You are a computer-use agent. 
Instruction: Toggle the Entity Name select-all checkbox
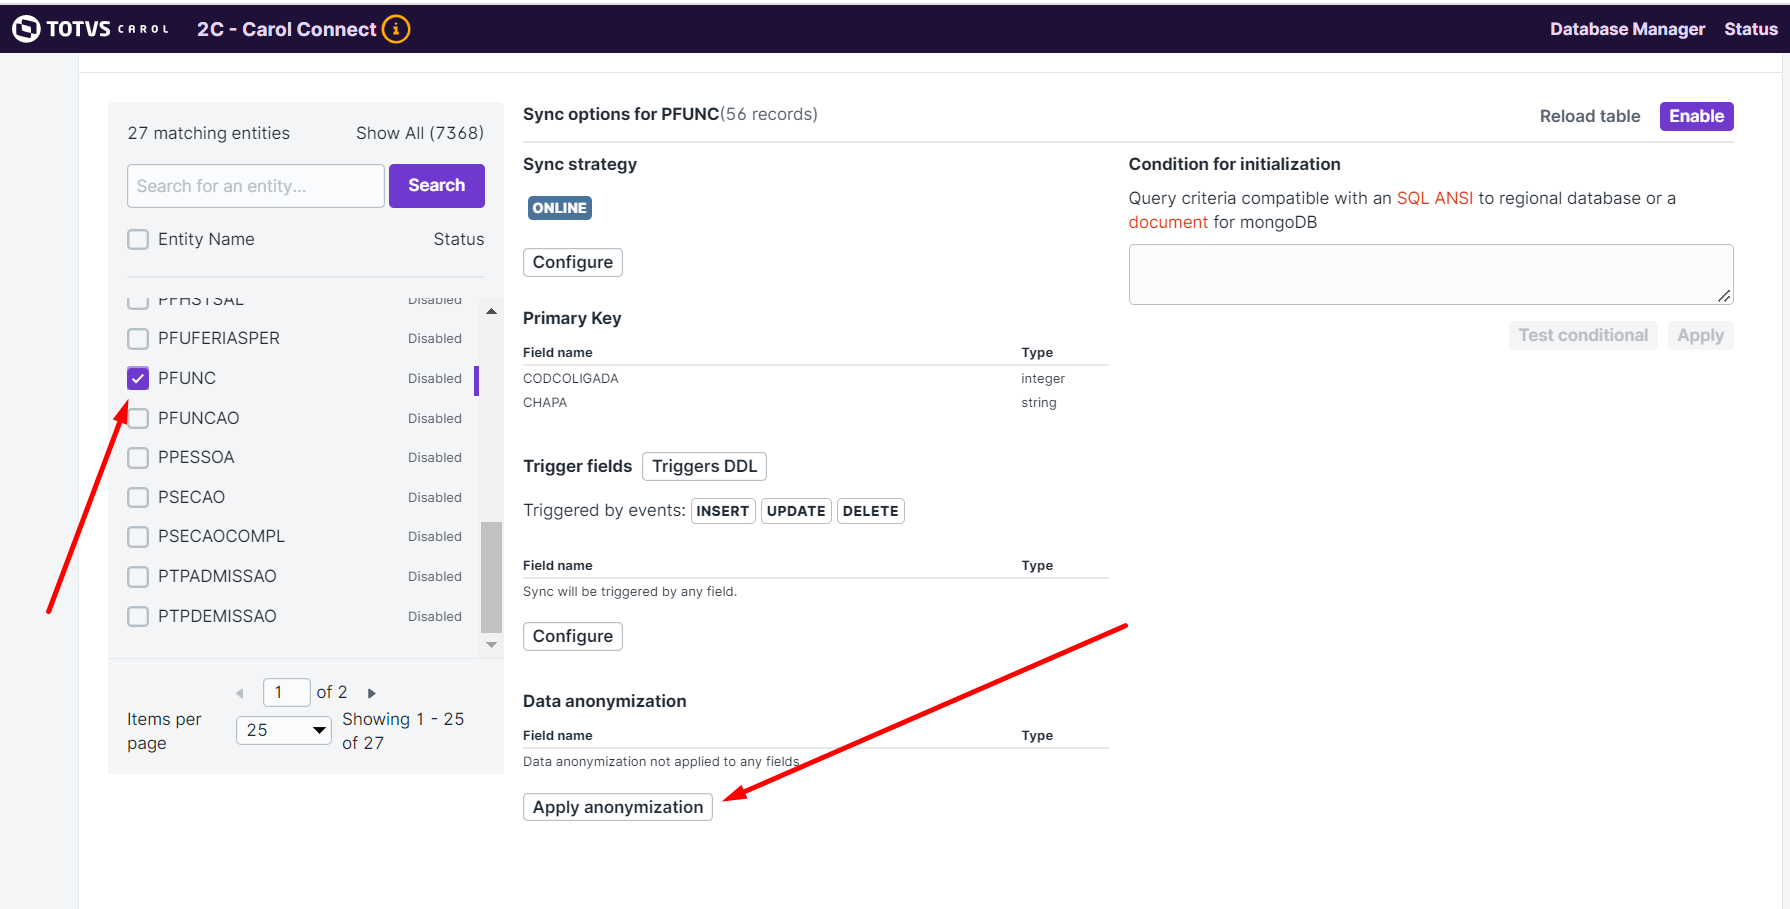[138, 239]
